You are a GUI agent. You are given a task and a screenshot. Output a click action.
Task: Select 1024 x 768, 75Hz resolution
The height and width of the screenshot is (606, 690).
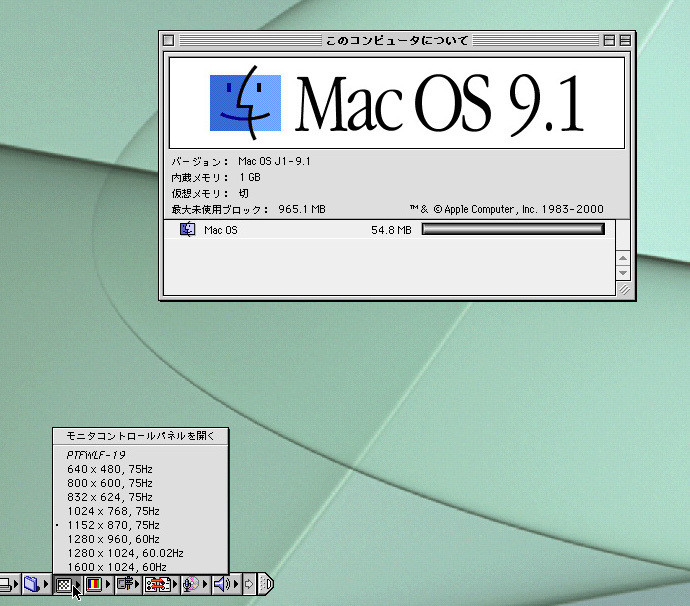coord(140,511)
